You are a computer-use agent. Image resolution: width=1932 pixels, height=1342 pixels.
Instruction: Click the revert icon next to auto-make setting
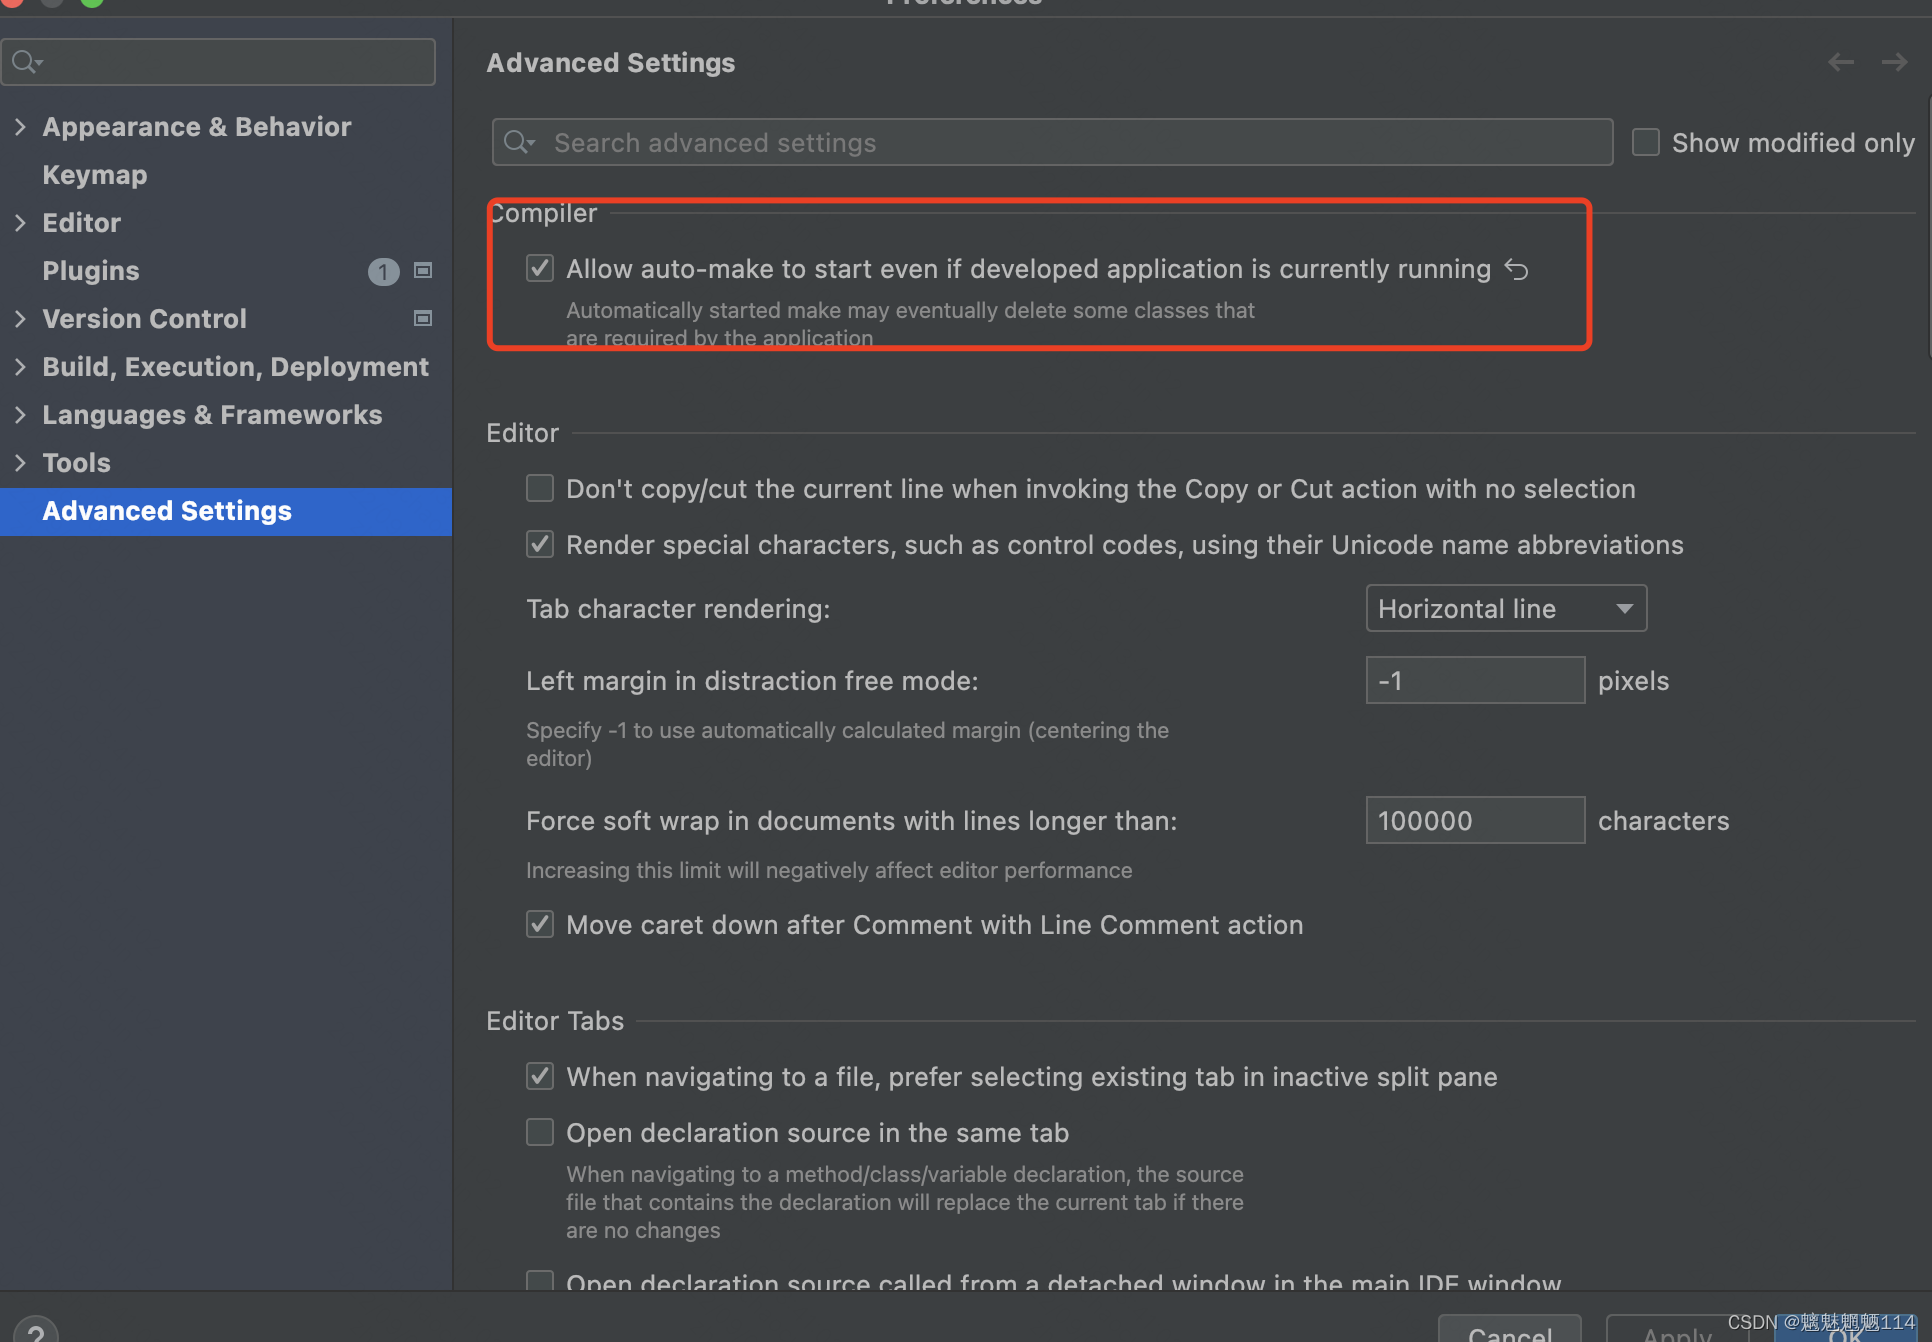(x=1517, y=269)
